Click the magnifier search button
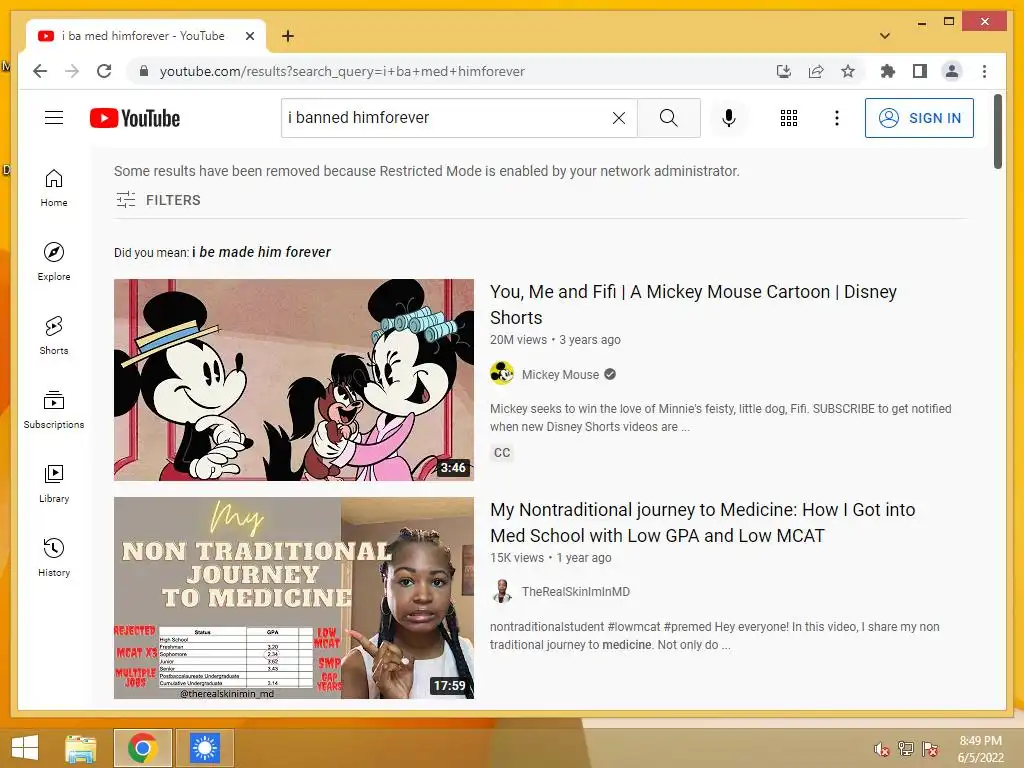The image size is (1024, 768). (x=669, y=118)
